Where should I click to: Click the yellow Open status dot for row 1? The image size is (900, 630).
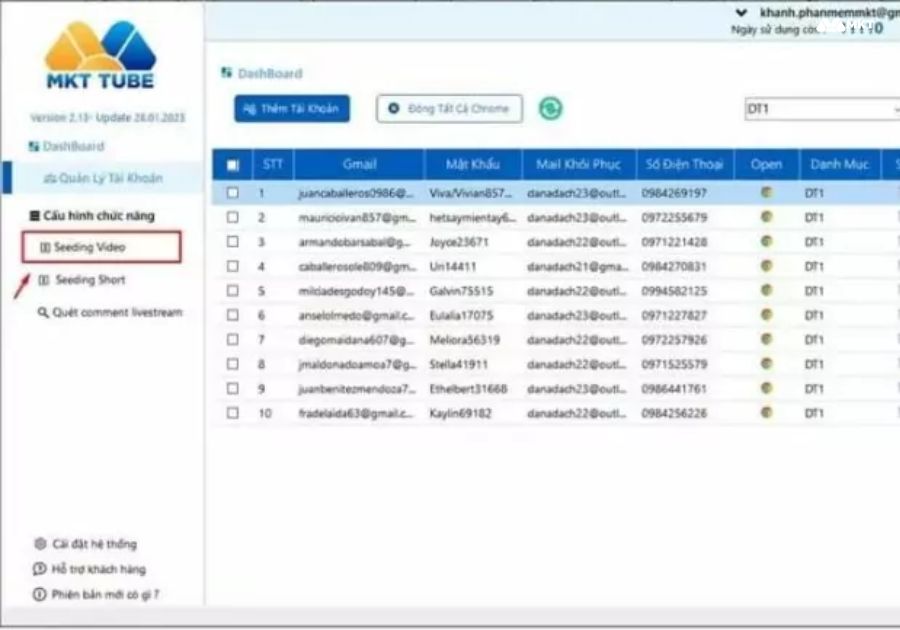pyautogui.click(x=766, y=193)
